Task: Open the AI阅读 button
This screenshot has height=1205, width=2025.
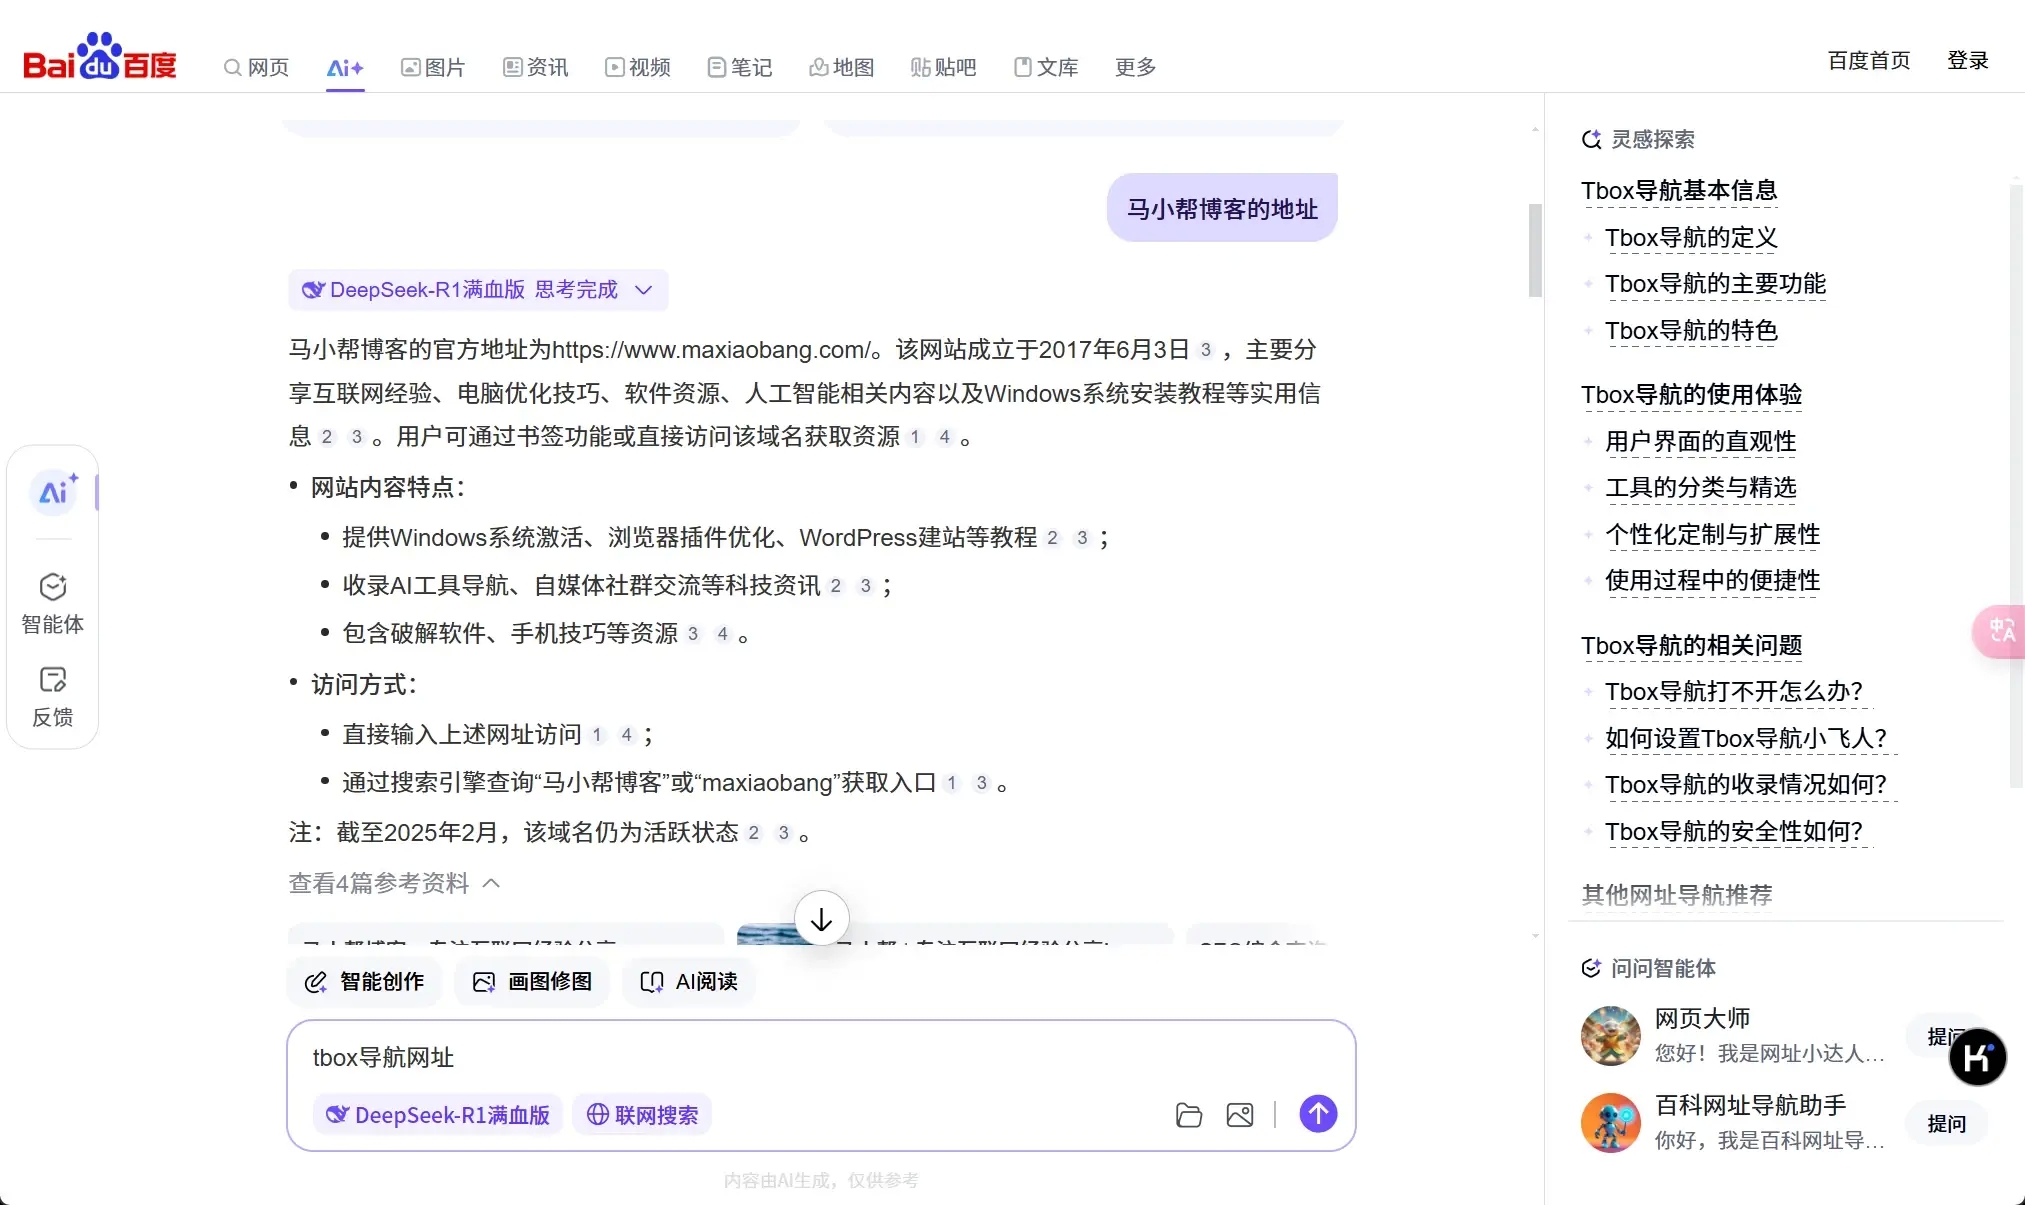Action: pyautogui.click(x=689, y=982)
